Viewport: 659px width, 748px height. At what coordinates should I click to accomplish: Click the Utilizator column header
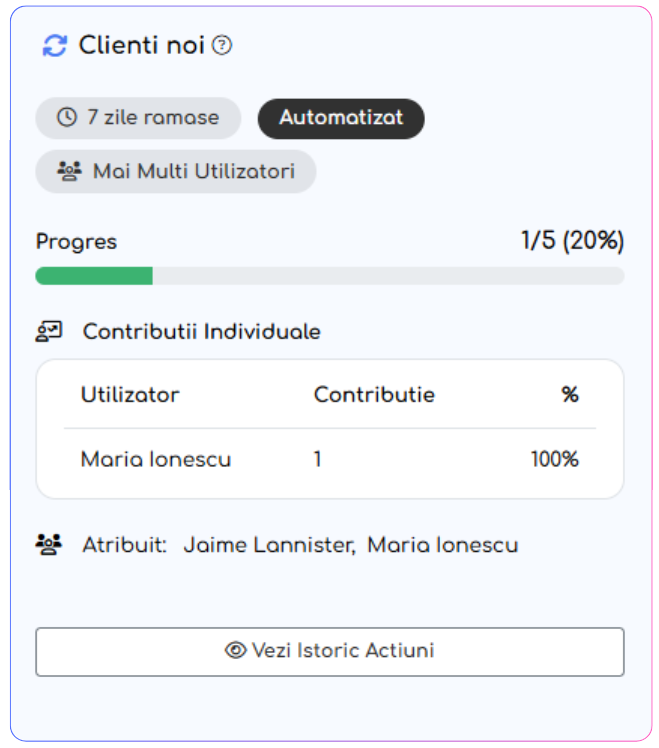(x=130, y=394)
